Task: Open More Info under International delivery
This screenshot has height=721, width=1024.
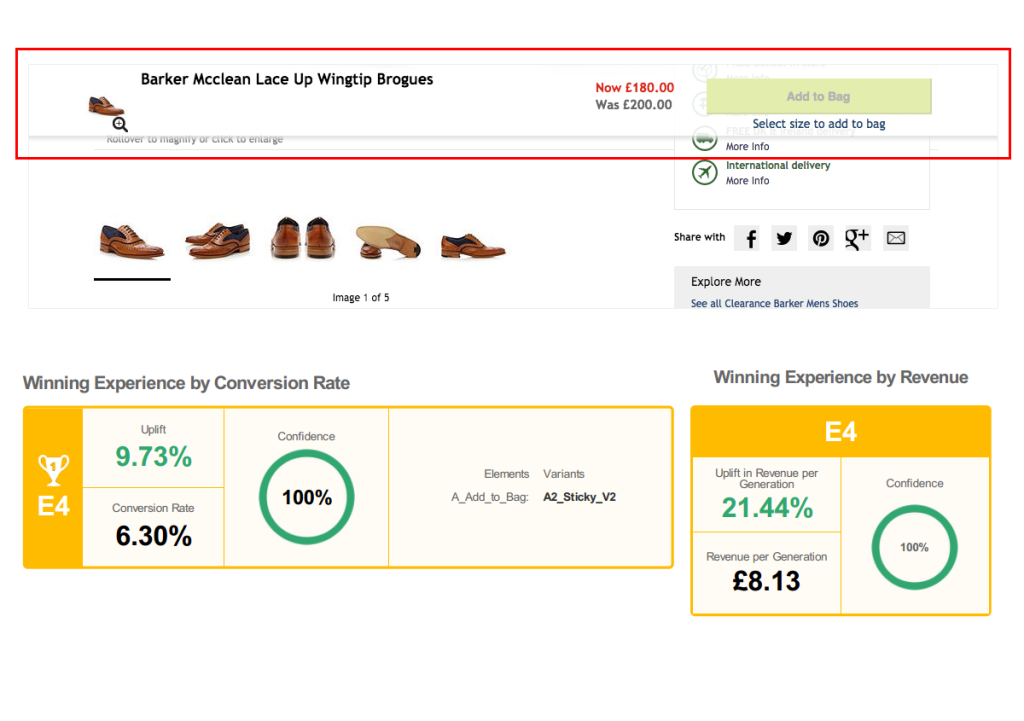Action: click(747, 181)
